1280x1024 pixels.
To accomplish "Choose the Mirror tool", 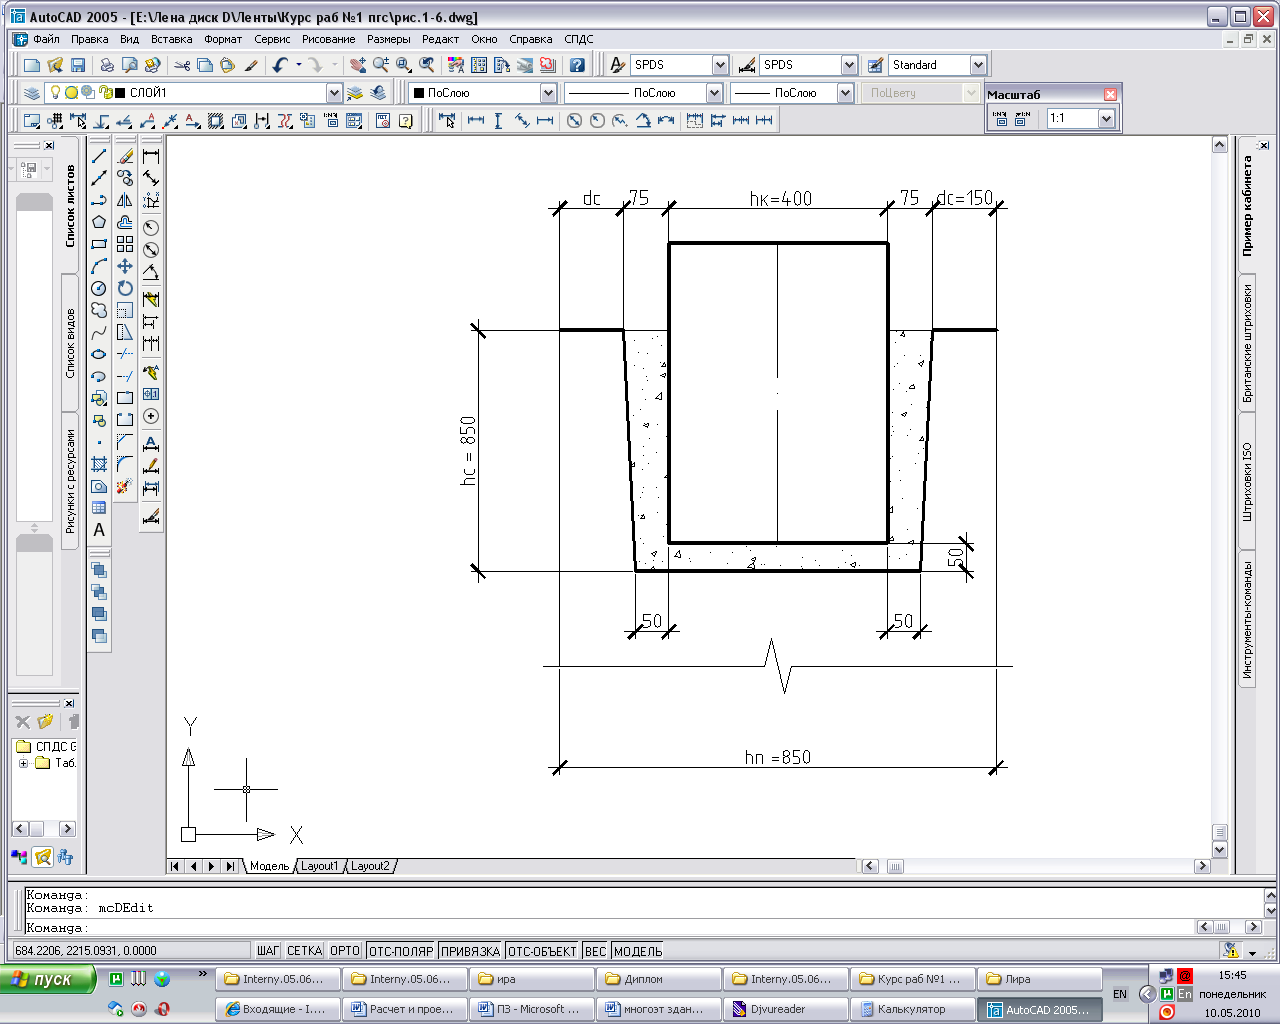I will pyautogui.click(x=125, y=200).
